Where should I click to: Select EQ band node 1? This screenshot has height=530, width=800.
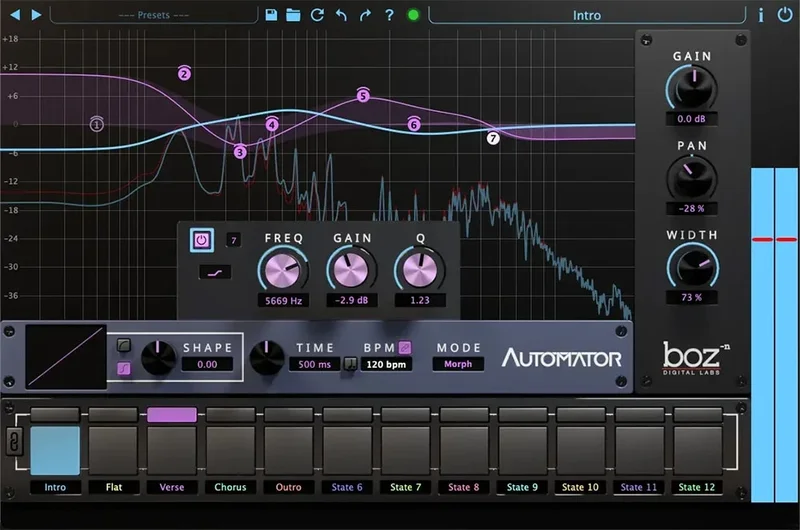click(x=96, y=124)
